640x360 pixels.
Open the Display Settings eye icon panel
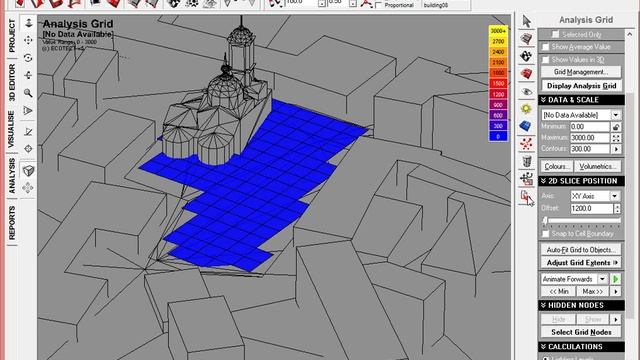[527, 91]
